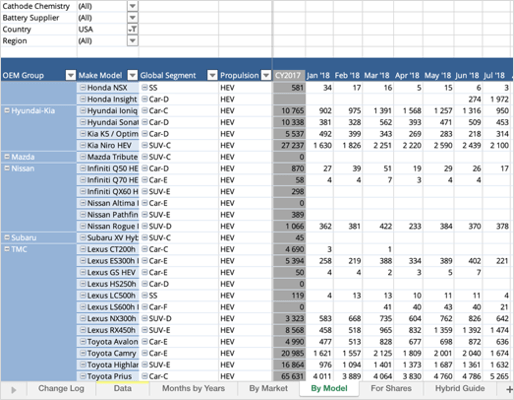
Task: Select the Hyundai Sonata model cell
Action: pyautogui.click(x=108, y=122)
